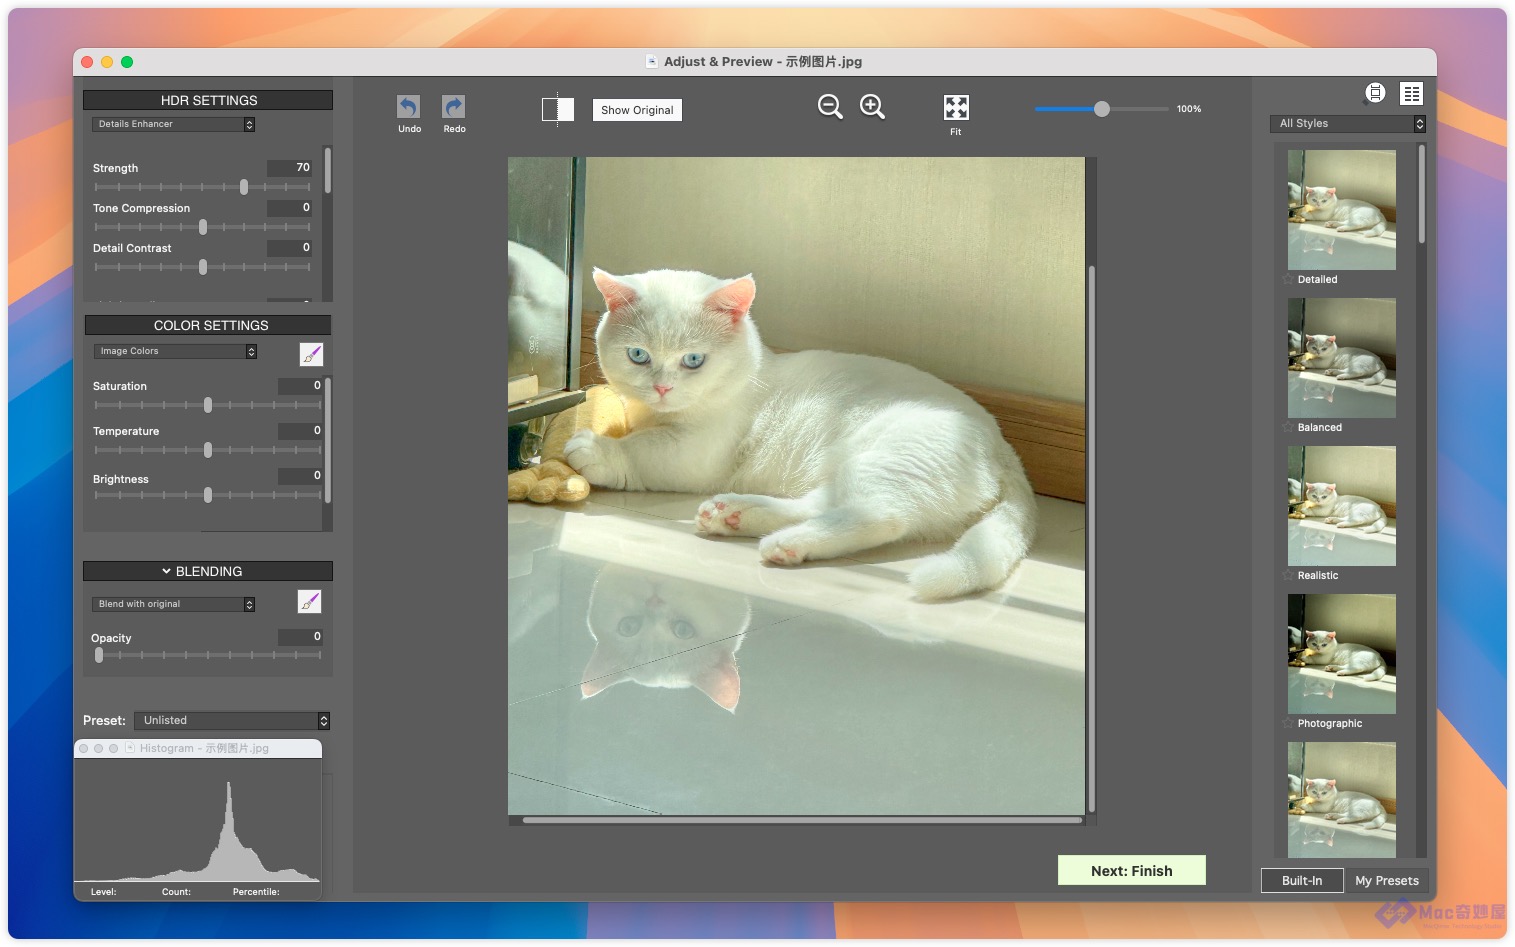Click the Brightness slider
This screenshot has width=1515, height=947.
(x=207, y=495)
